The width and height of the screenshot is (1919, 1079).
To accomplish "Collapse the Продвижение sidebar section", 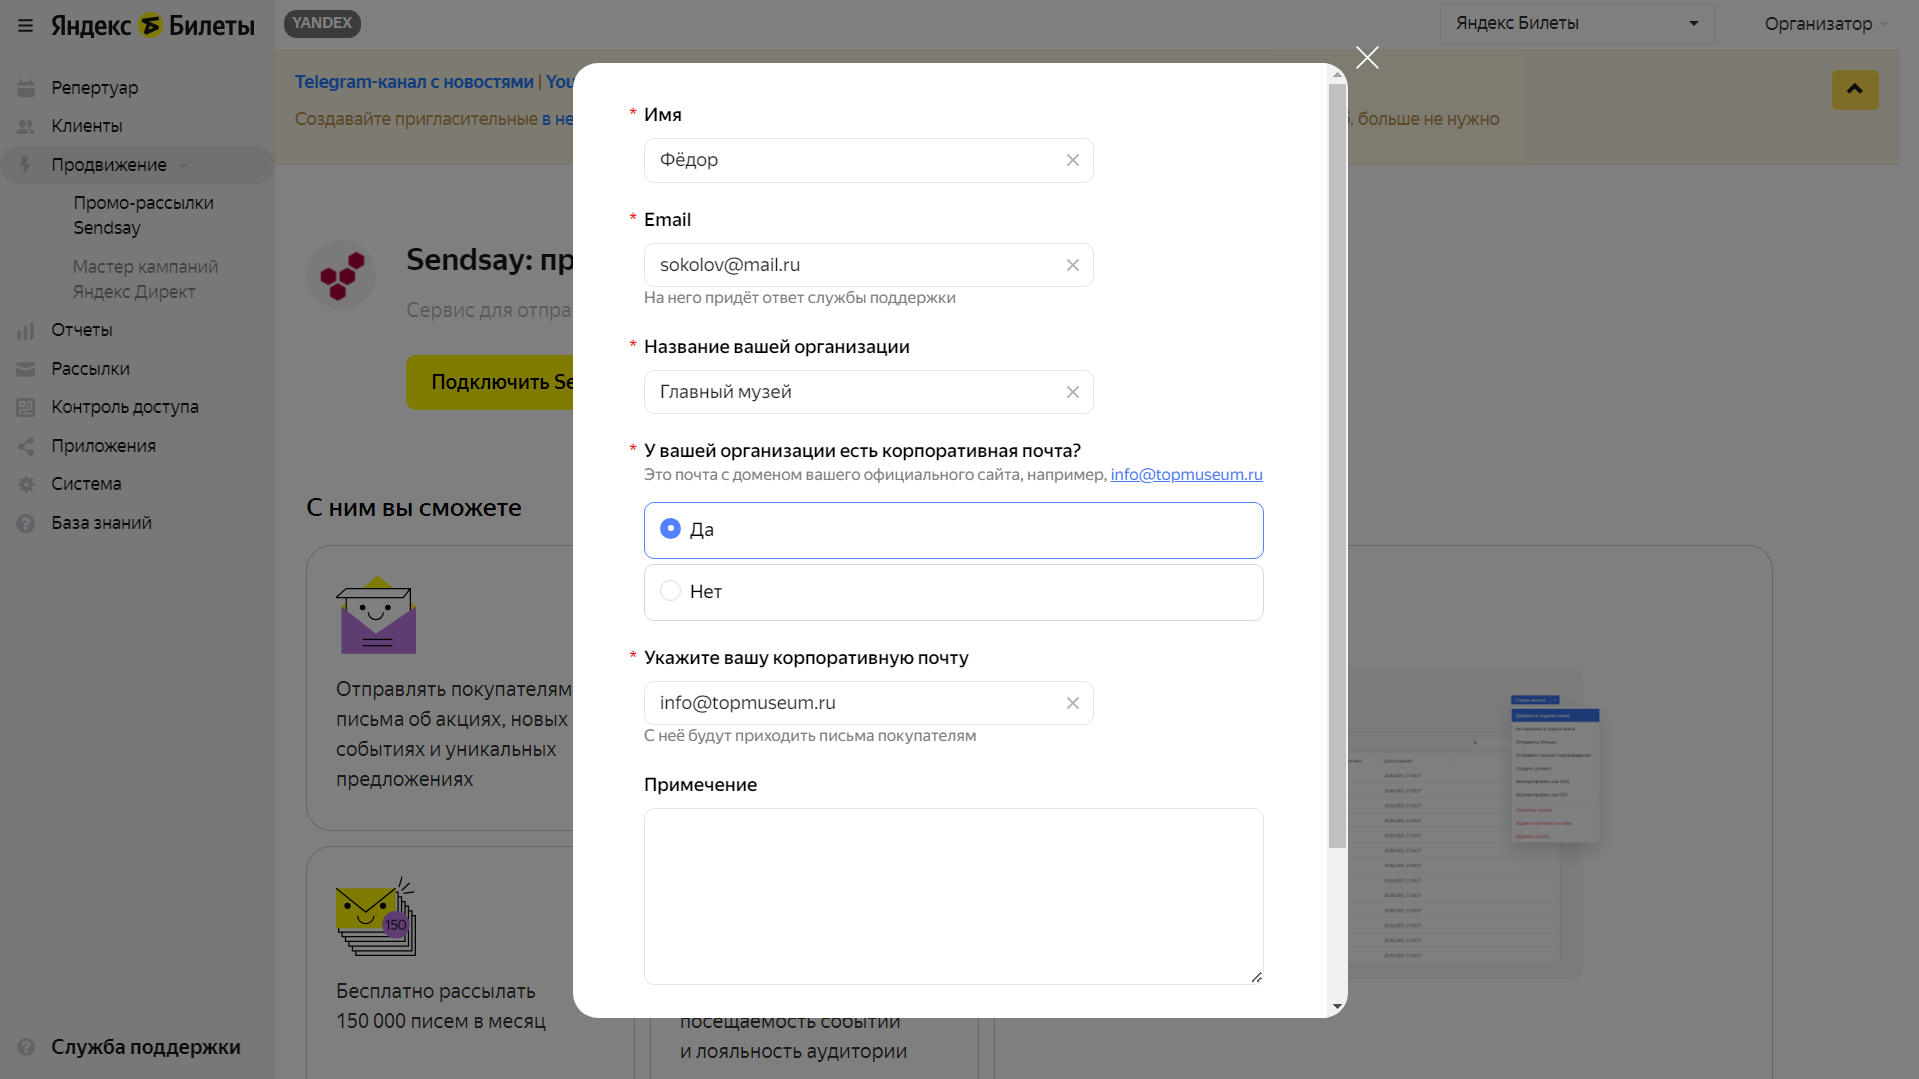I will 110,165.
